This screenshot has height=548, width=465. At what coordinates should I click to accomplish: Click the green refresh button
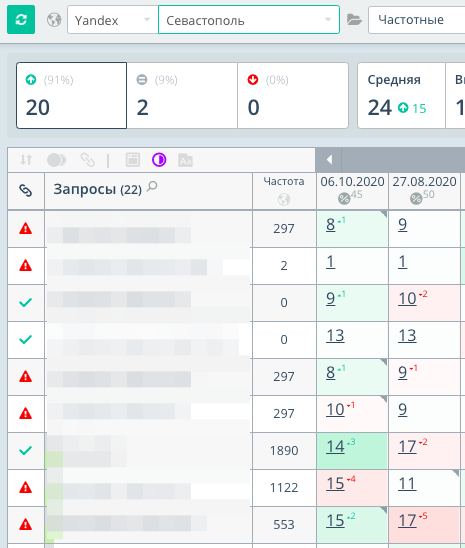(21, 20)
